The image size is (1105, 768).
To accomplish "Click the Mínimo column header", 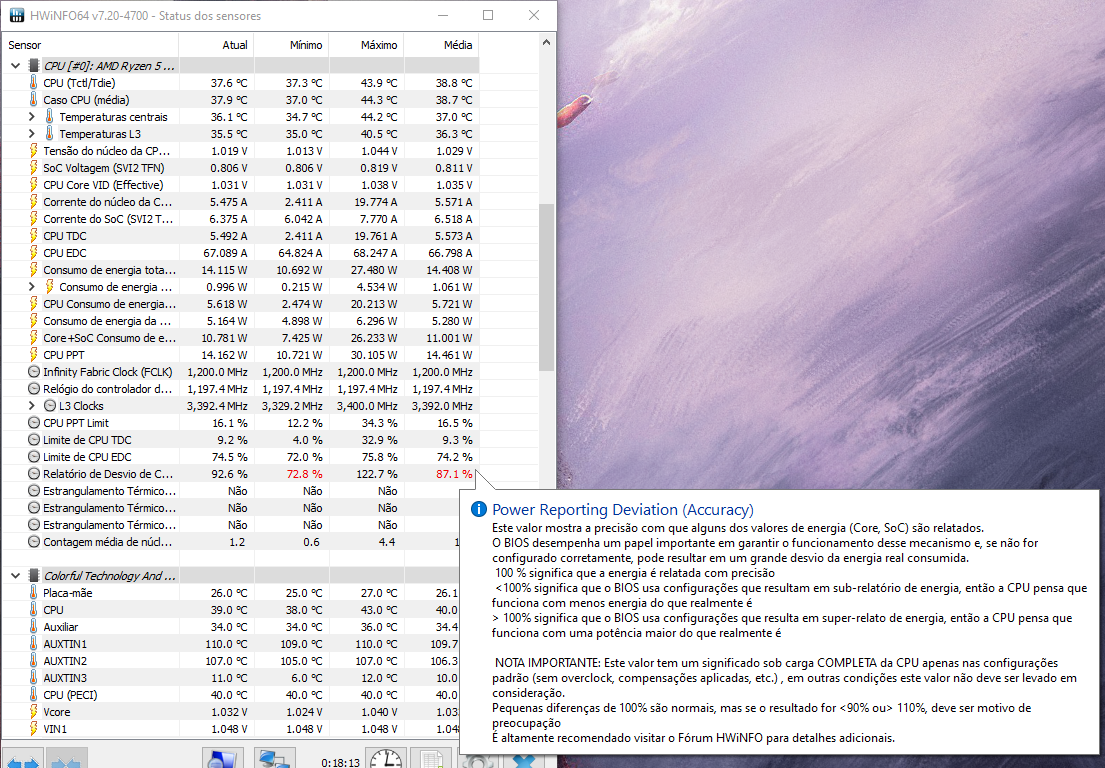I will [291, 44].
